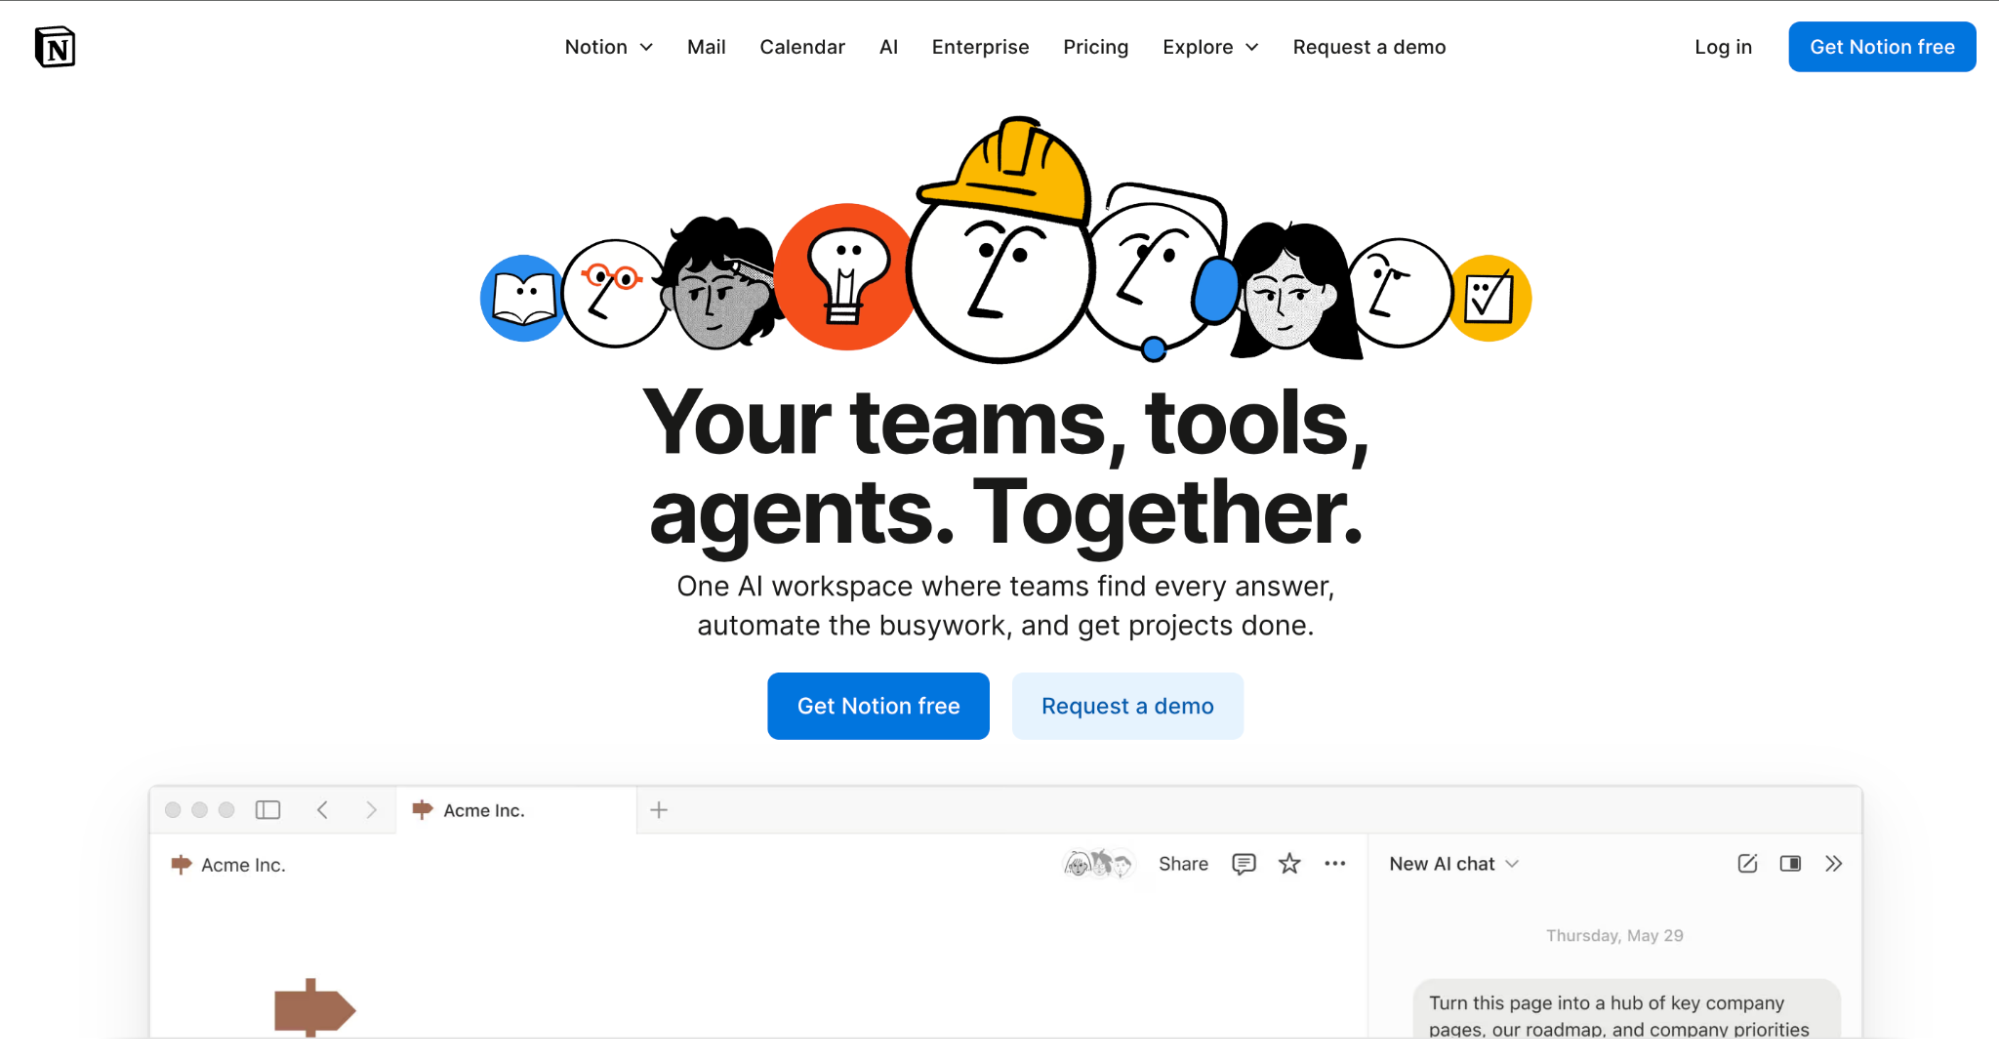Start a new AI chat with the compose icon

point(1747,863)
